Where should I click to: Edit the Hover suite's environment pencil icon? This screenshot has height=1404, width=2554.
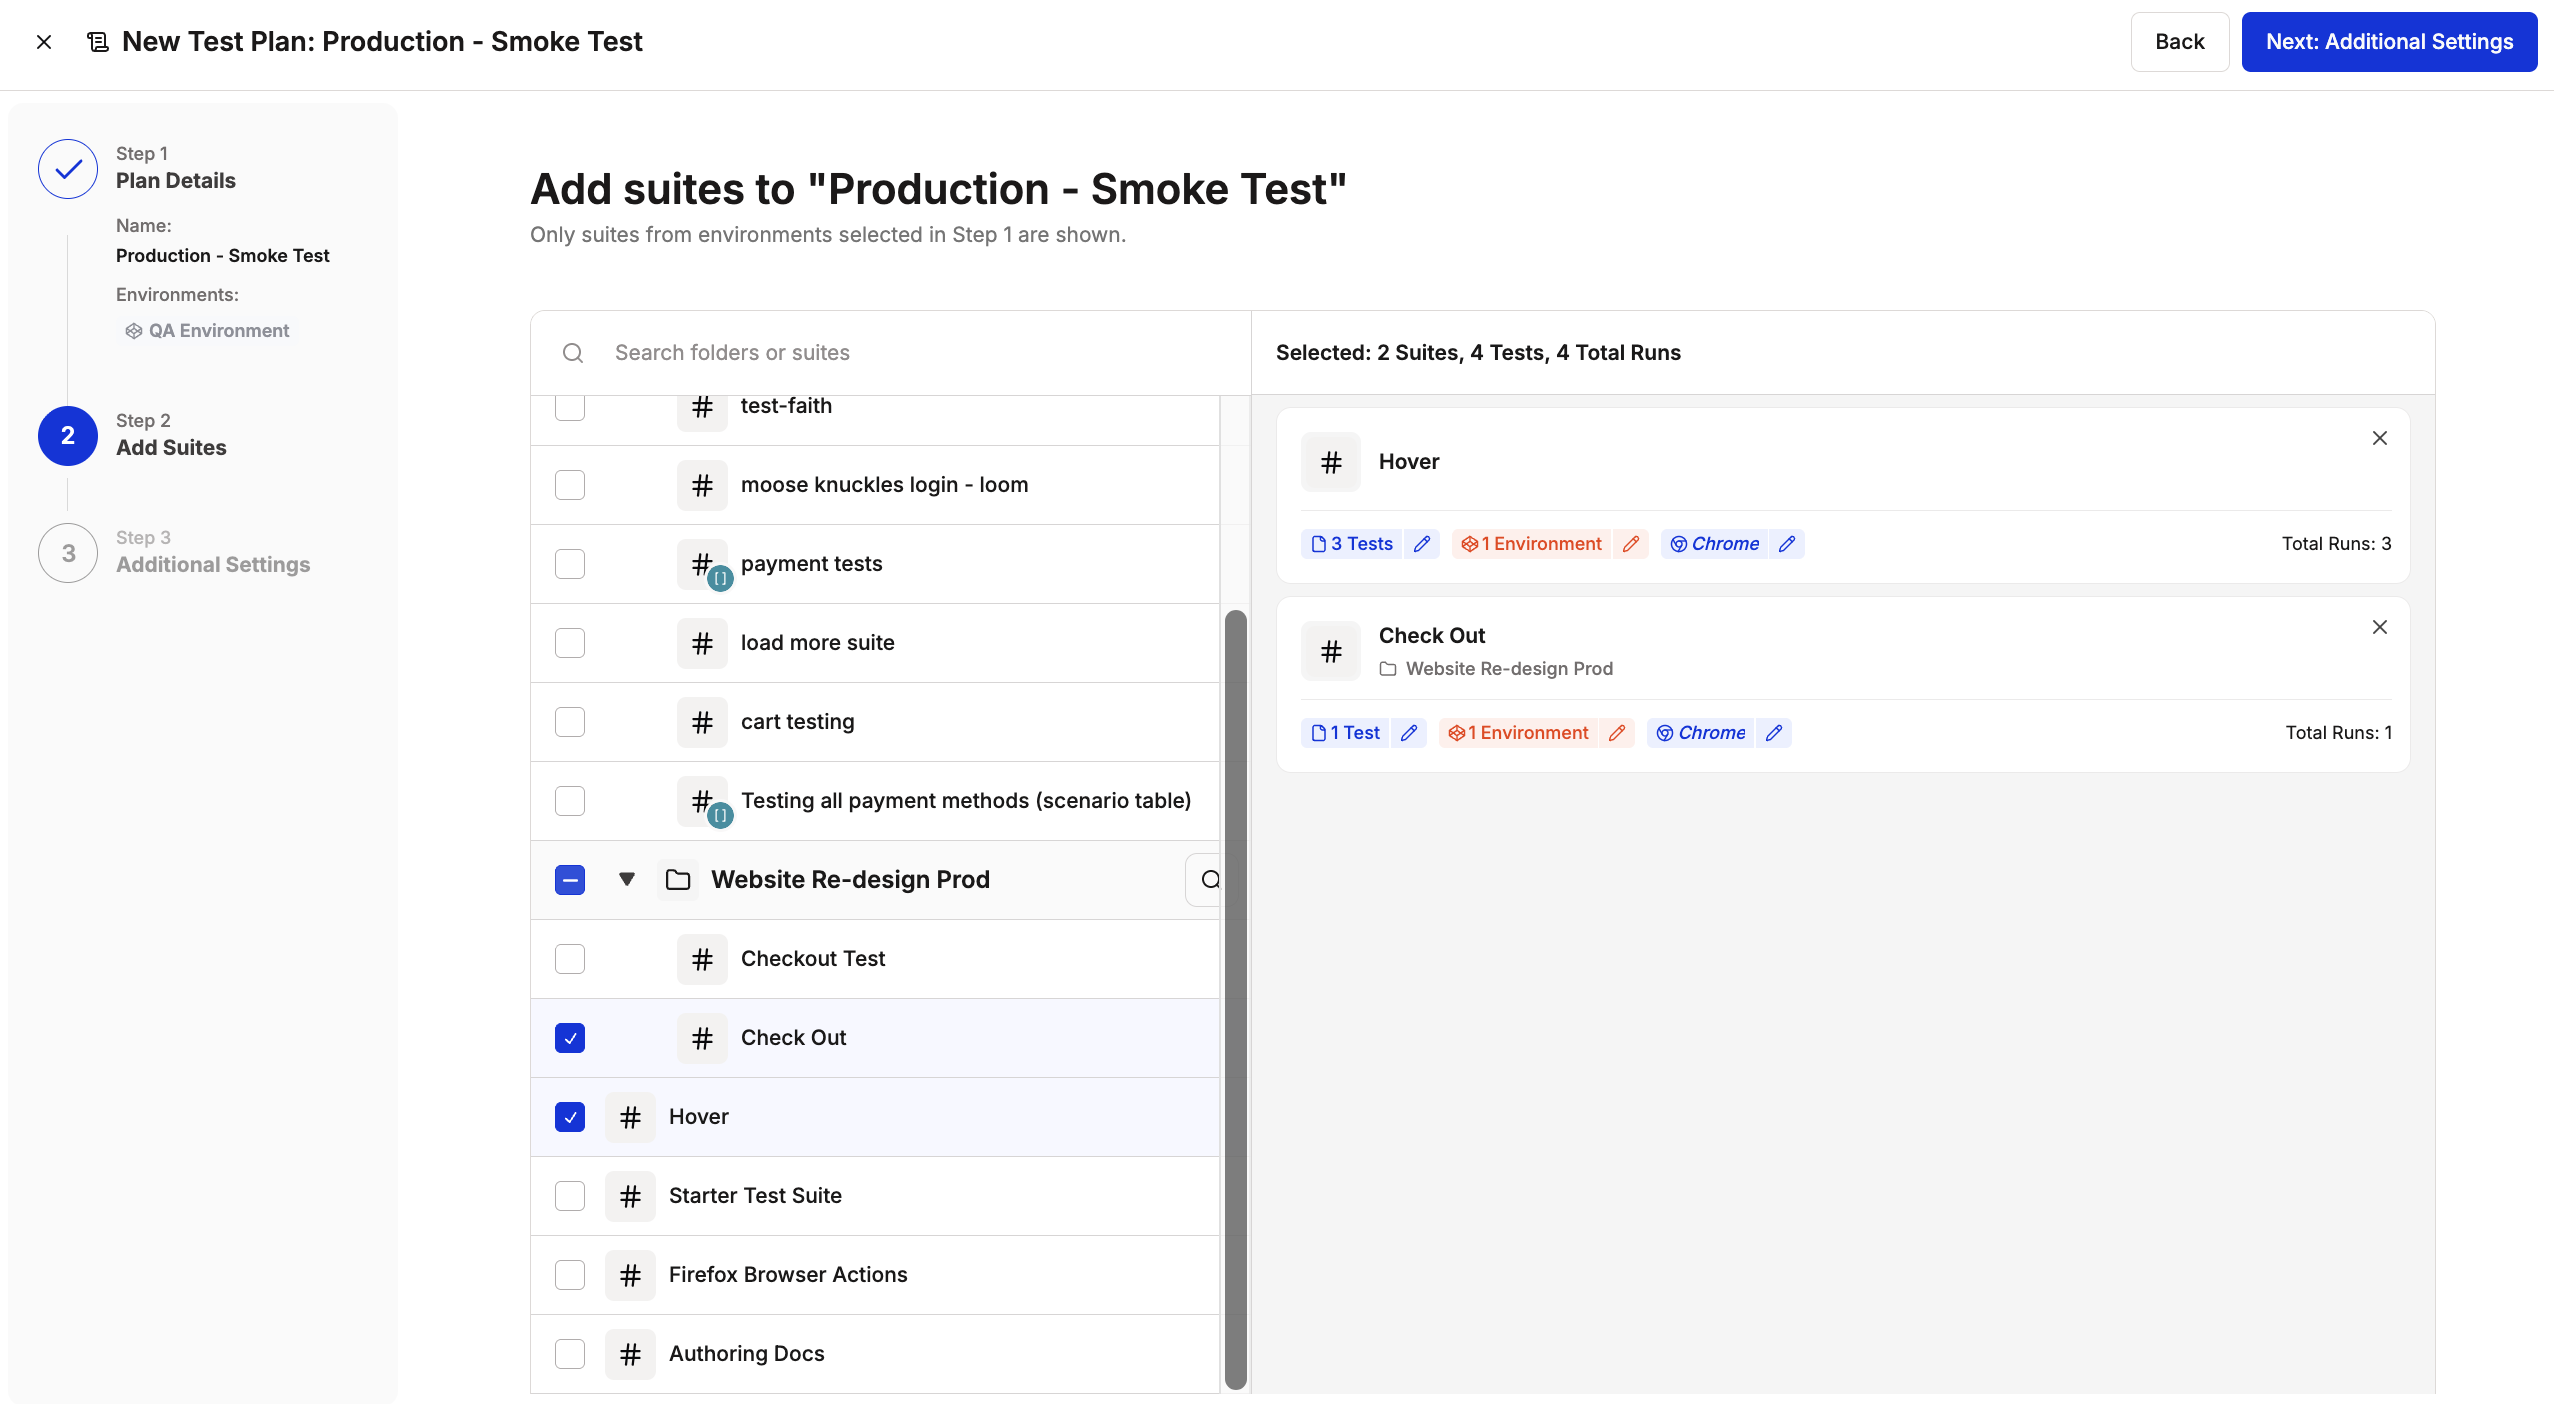pyautogui.click(x=1631, y=544)
